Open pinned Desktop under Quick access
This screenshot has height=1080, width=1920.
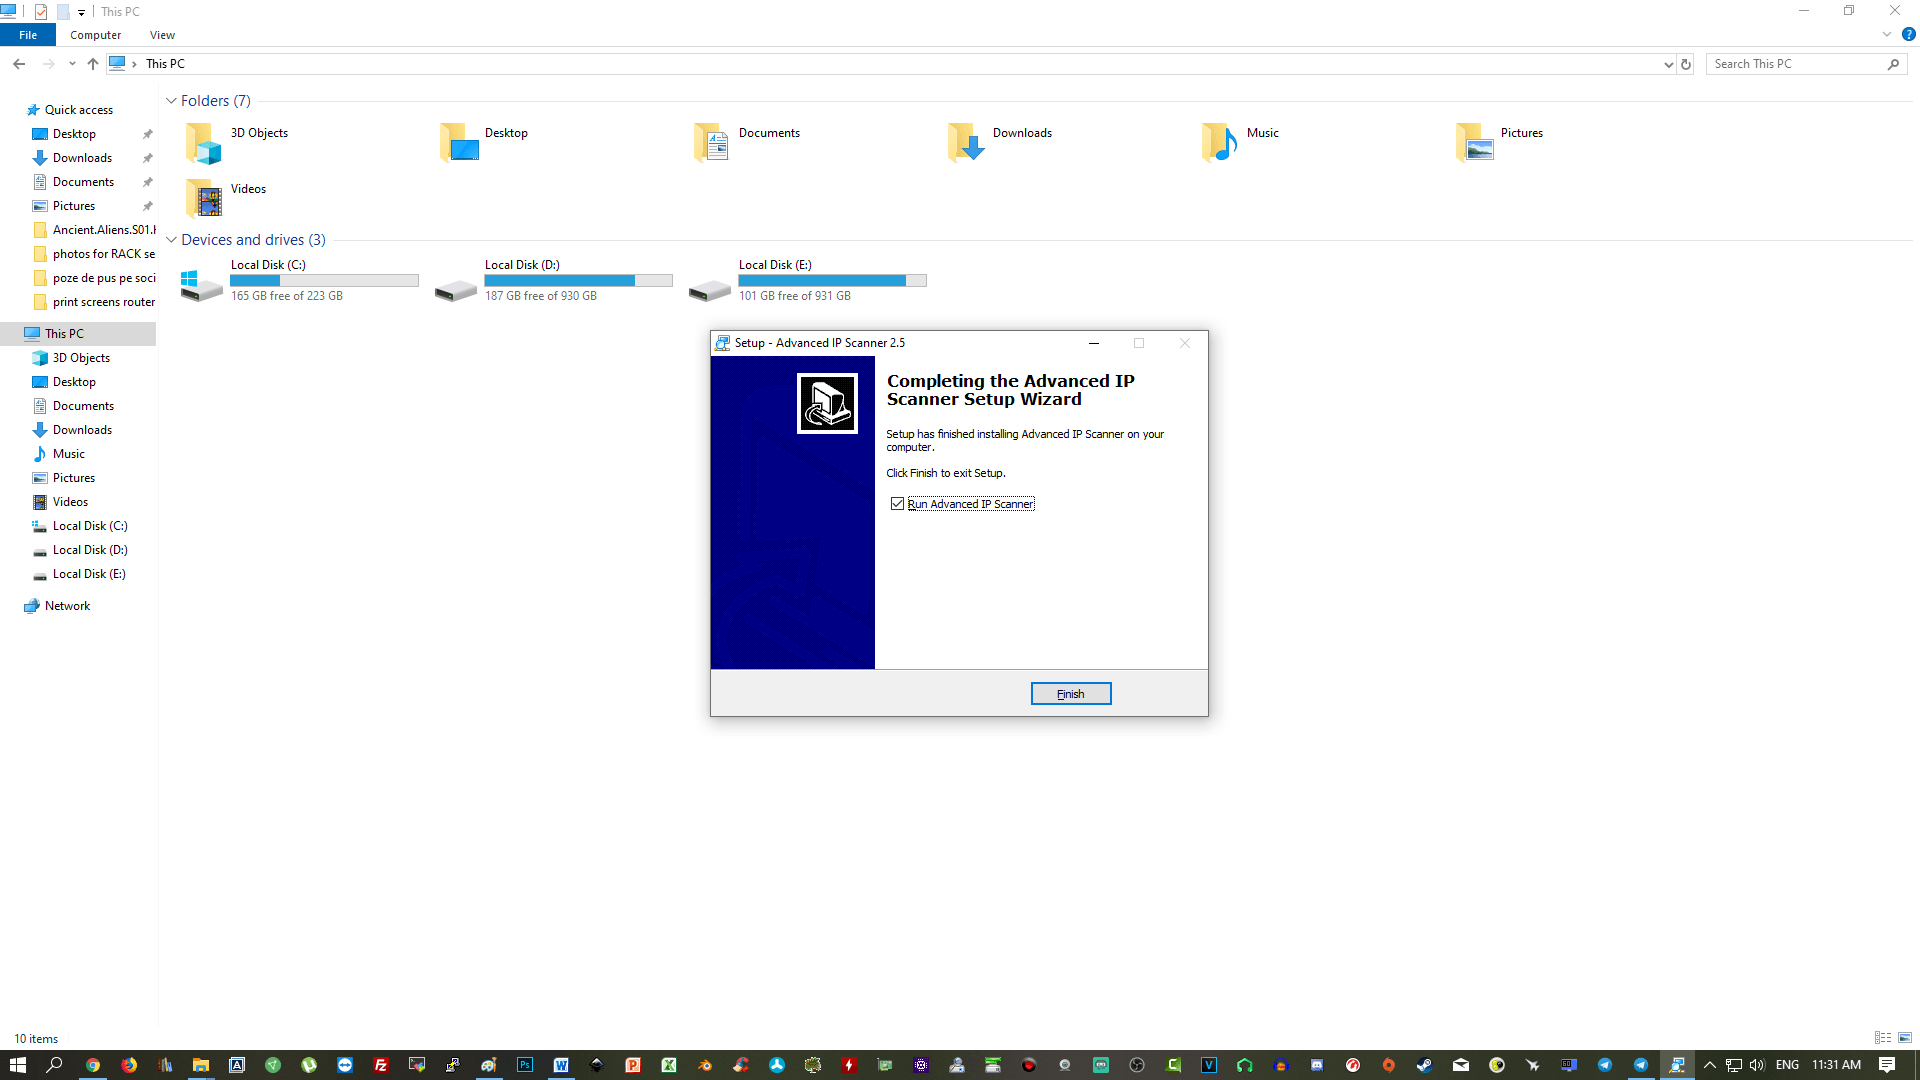pos(75,134)
